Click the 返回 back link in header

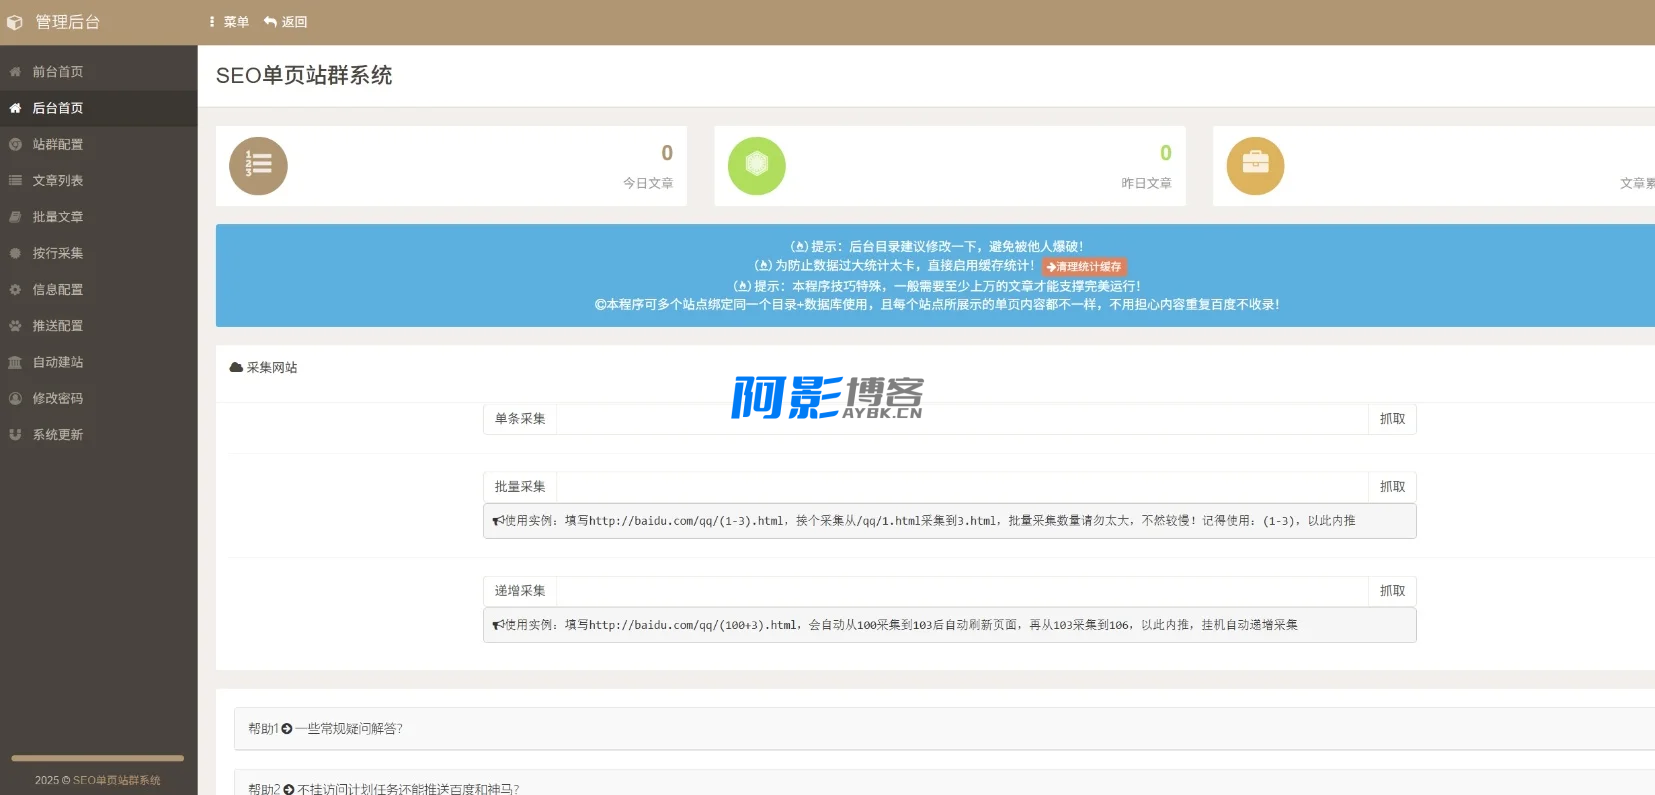(x=286, y=22)
